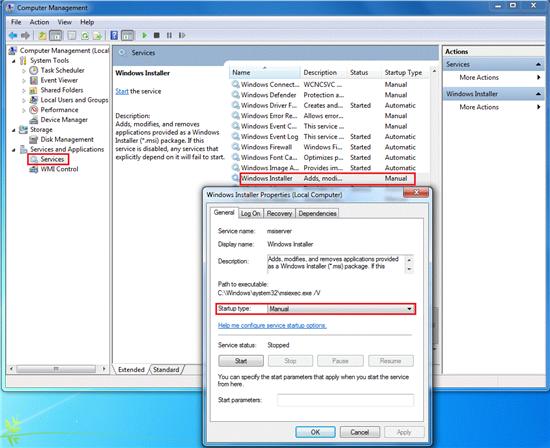Click the Stop Service square toolbar icon
Image resolution: width=550 pixels, height=448 pixels.
coord(157,35)
